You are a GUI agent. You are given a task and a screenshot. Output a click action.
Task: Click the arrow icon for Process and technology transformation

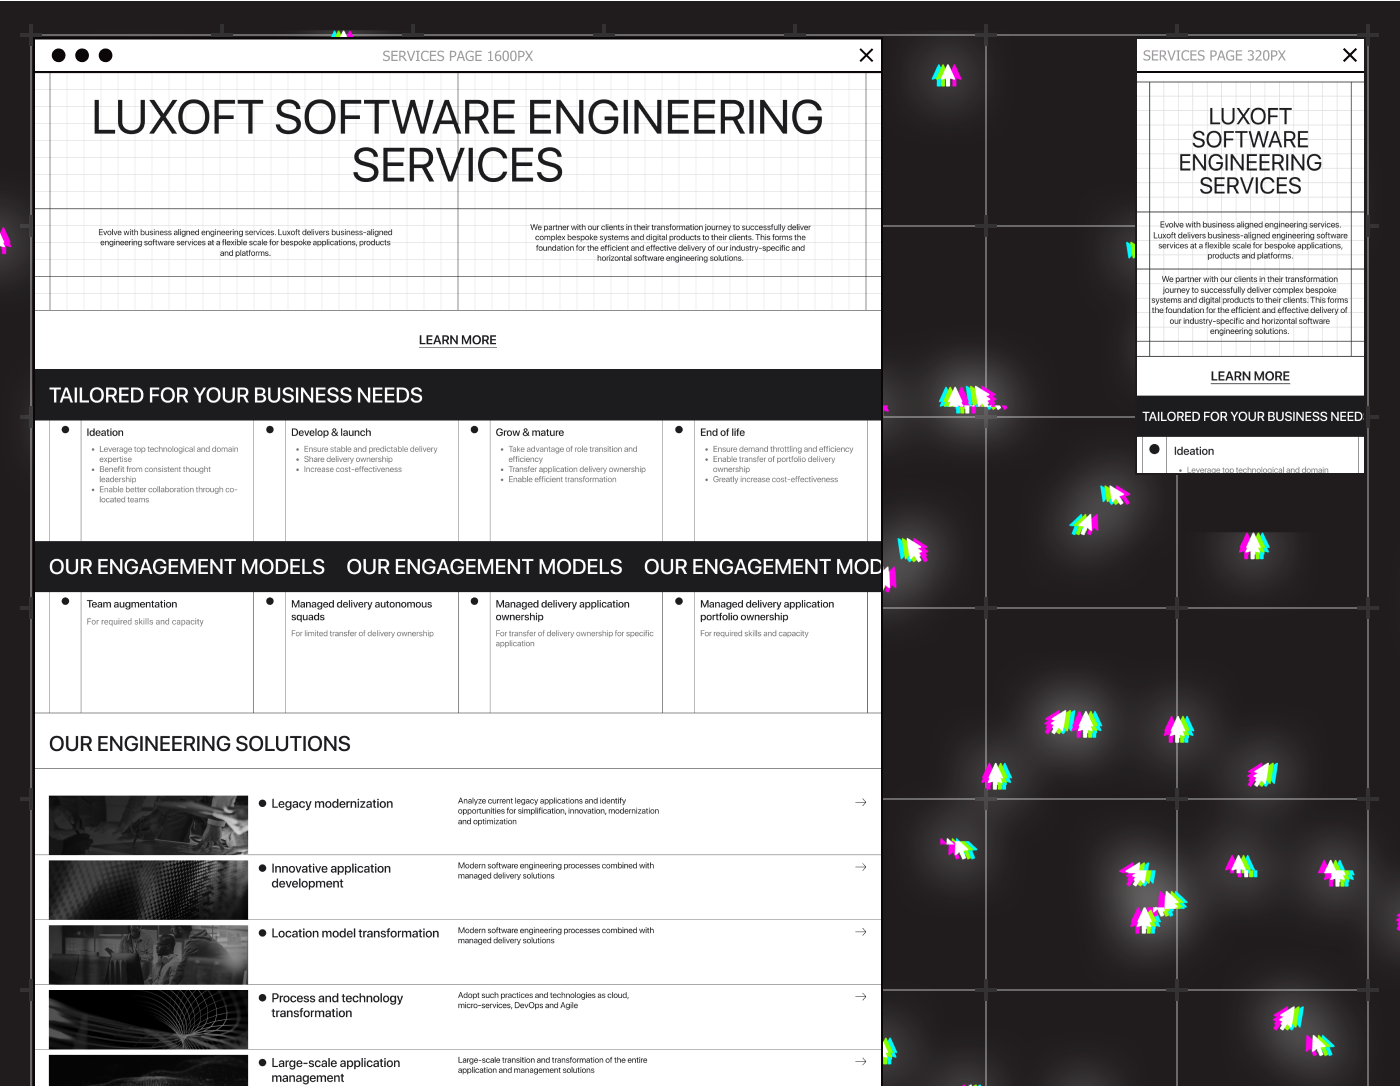(x=861, y=996)
